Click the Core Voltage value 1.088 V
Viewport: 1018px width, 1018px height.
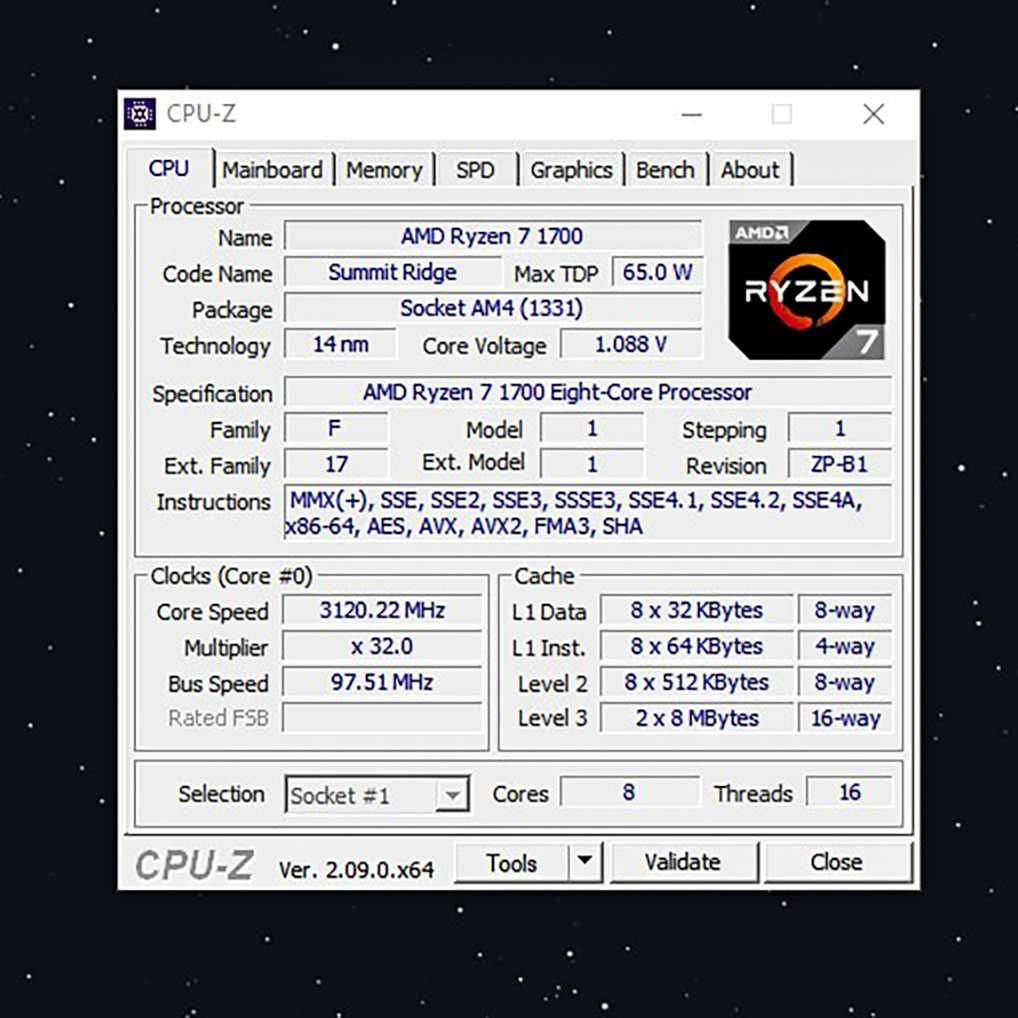(x=631, y=344)
